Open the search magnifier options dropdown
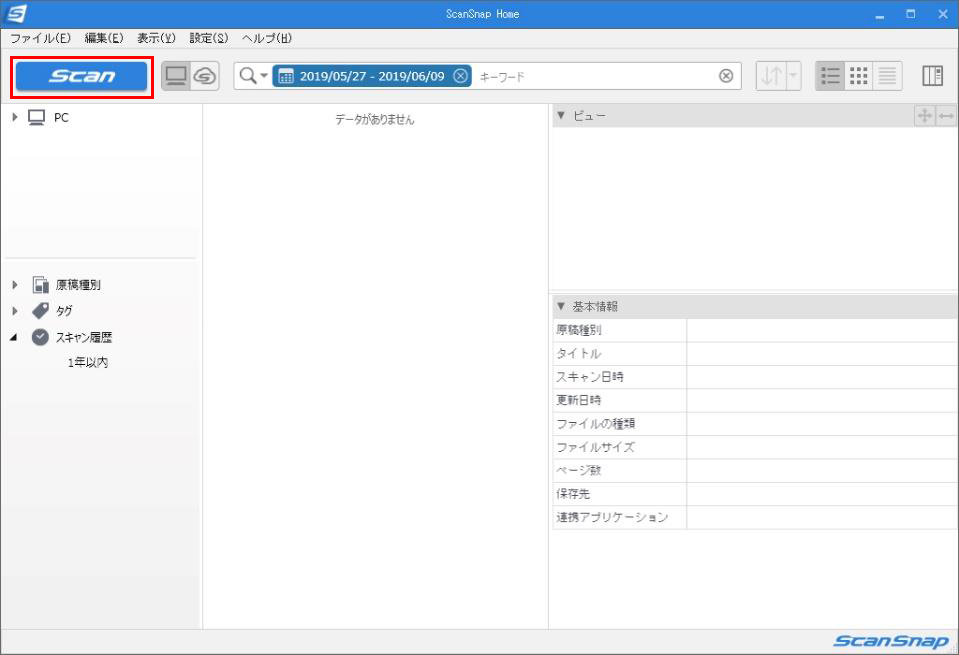This screenshot has height=655, width=959. 253,76
